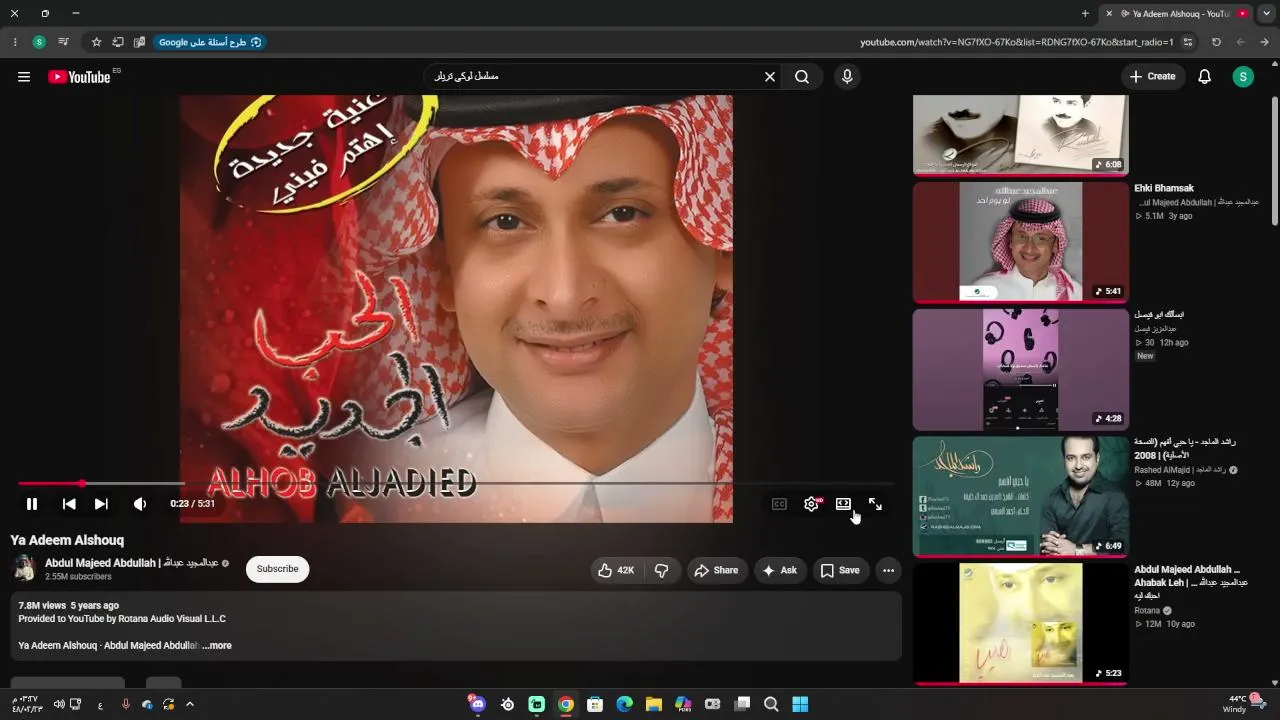This screenshot has height=720, width=1280.
Task: Open the player settings gear
Action: 811,504
